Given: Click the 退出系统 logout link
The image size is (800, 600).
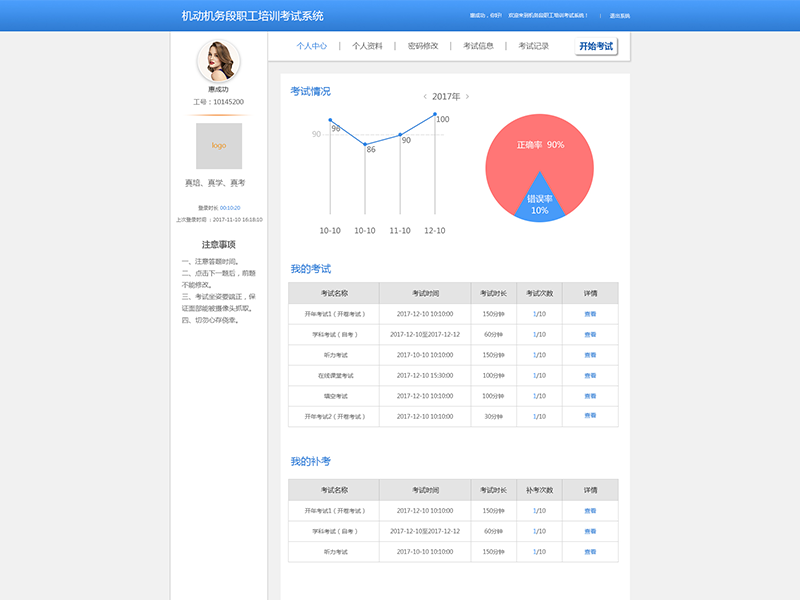Looking at the screenshot, I should click(620, 16).
